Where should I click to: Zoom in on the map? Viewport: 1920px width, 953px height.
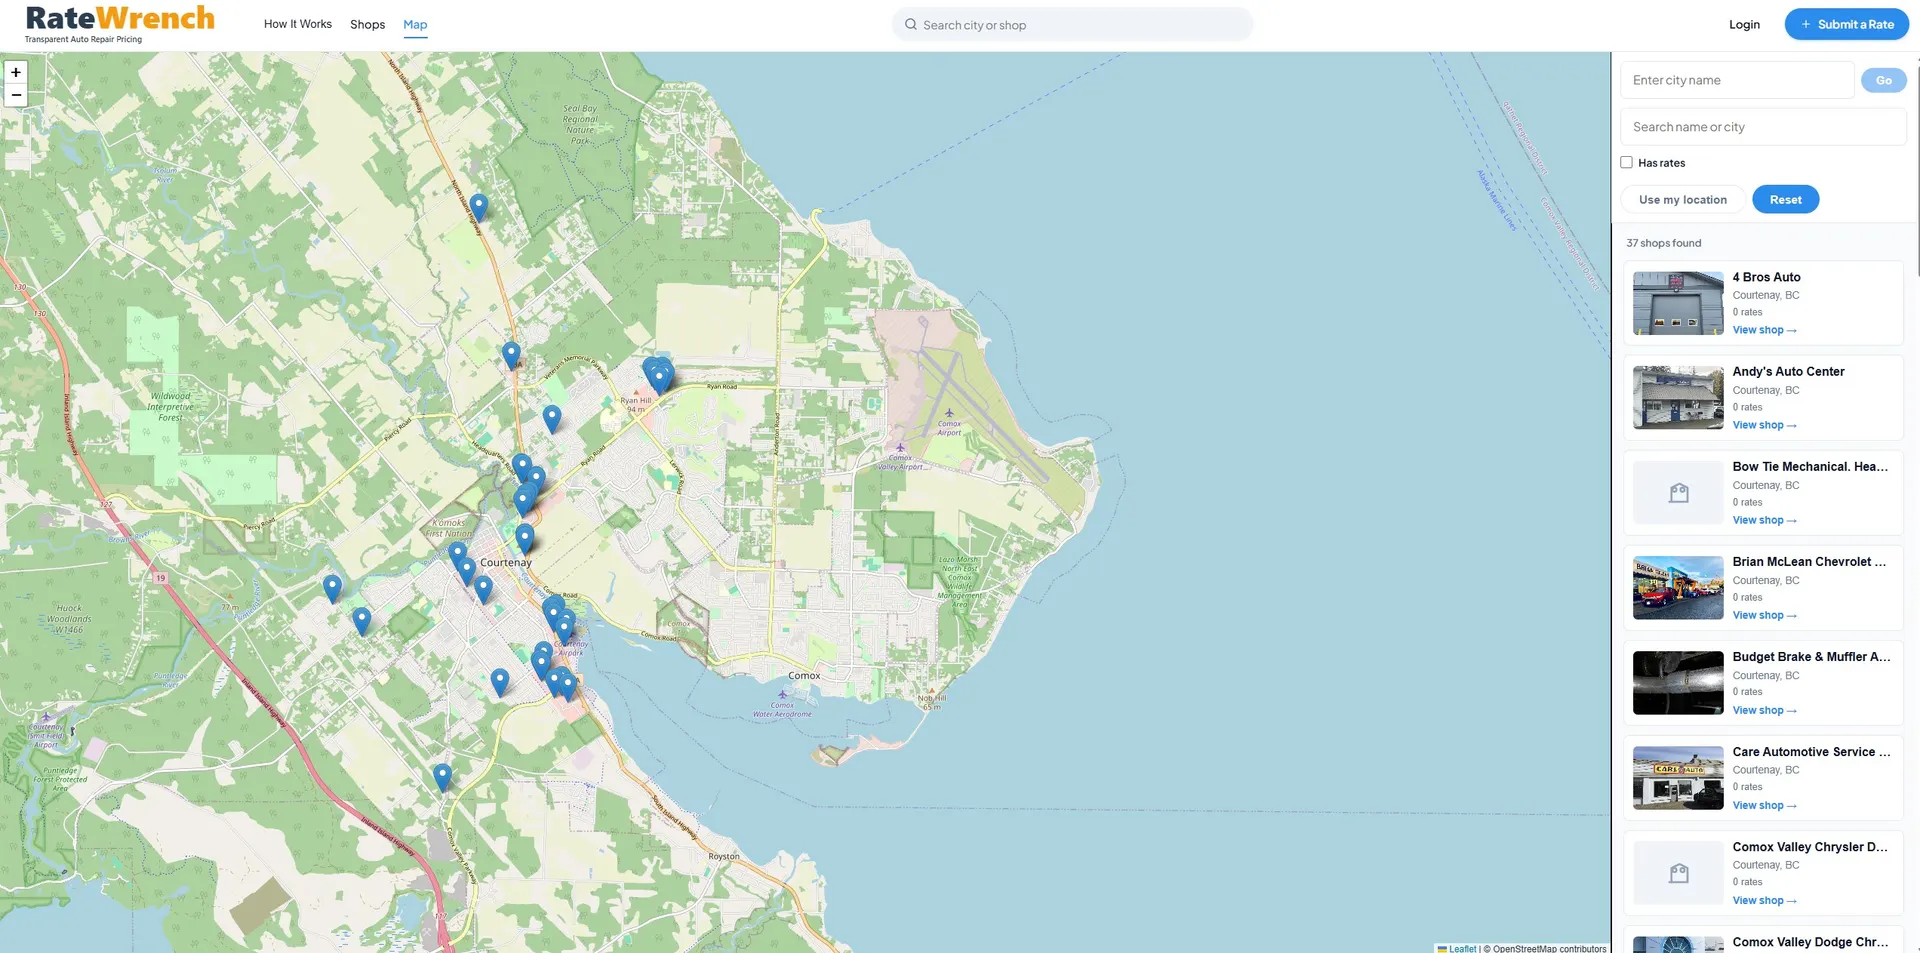pyautogui.click(x=16, y=72)
